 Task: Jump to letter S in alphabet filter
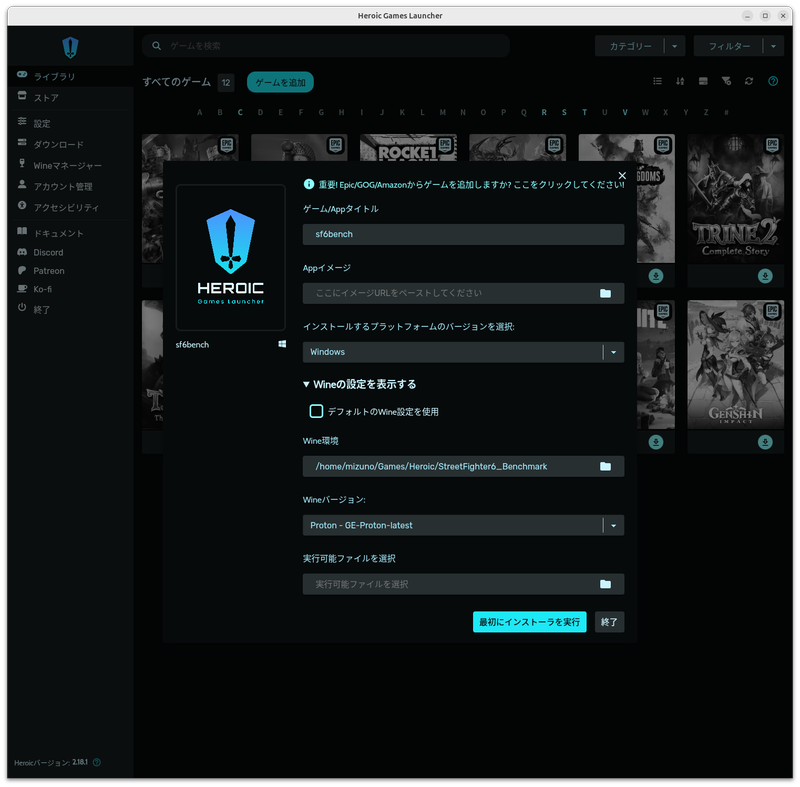[564, 112]
